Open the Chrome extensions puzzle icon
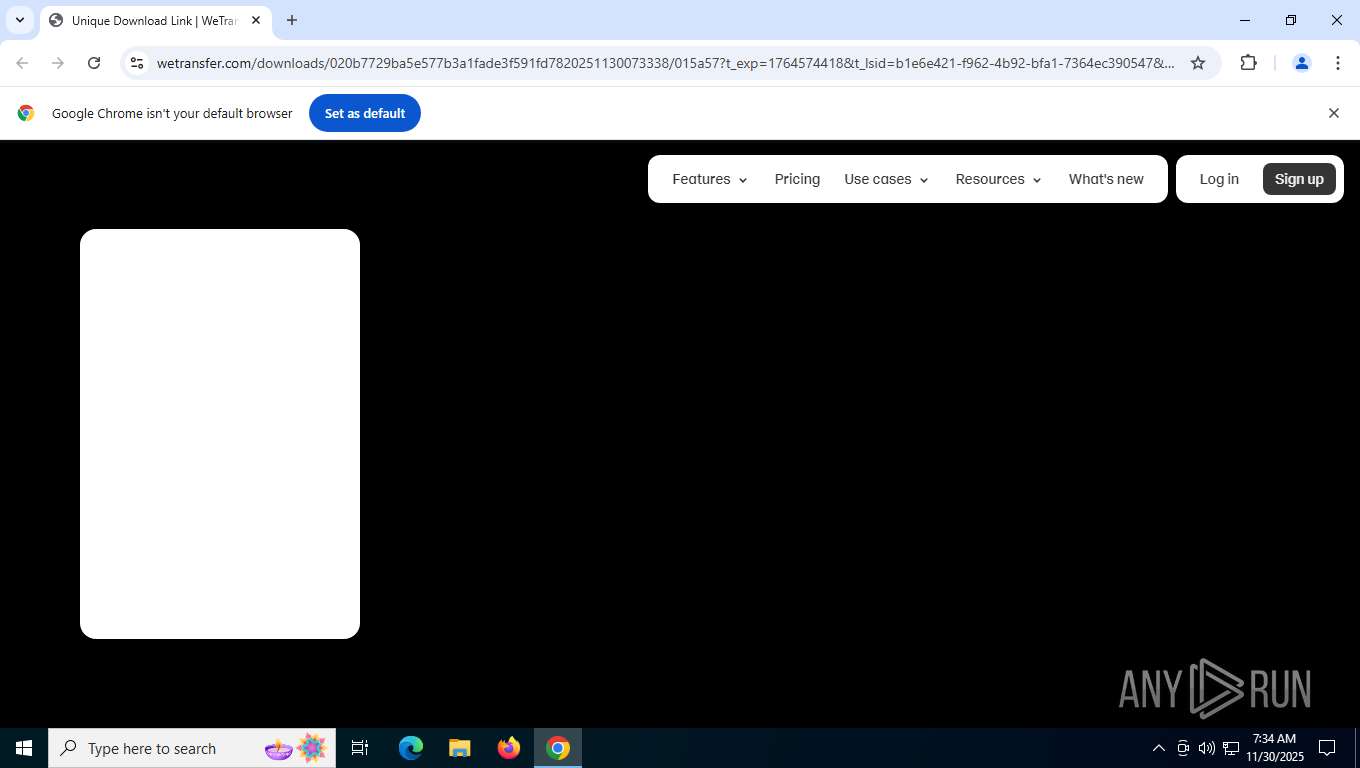1360x768 pixels. tap(1248, 63)
